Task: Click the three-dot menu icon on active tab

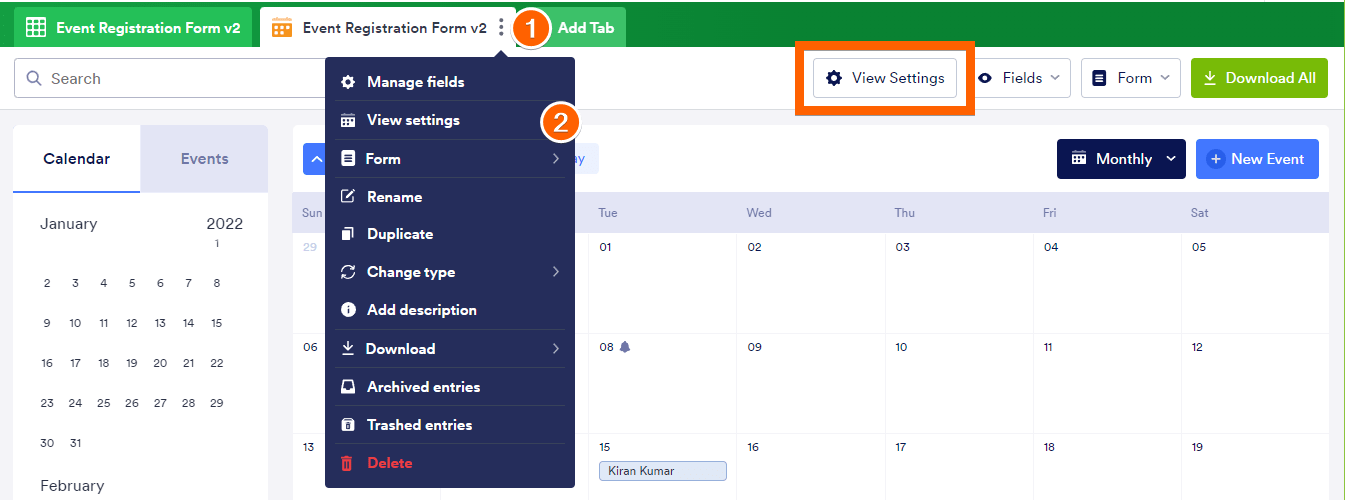Action: tap(501, 28)
